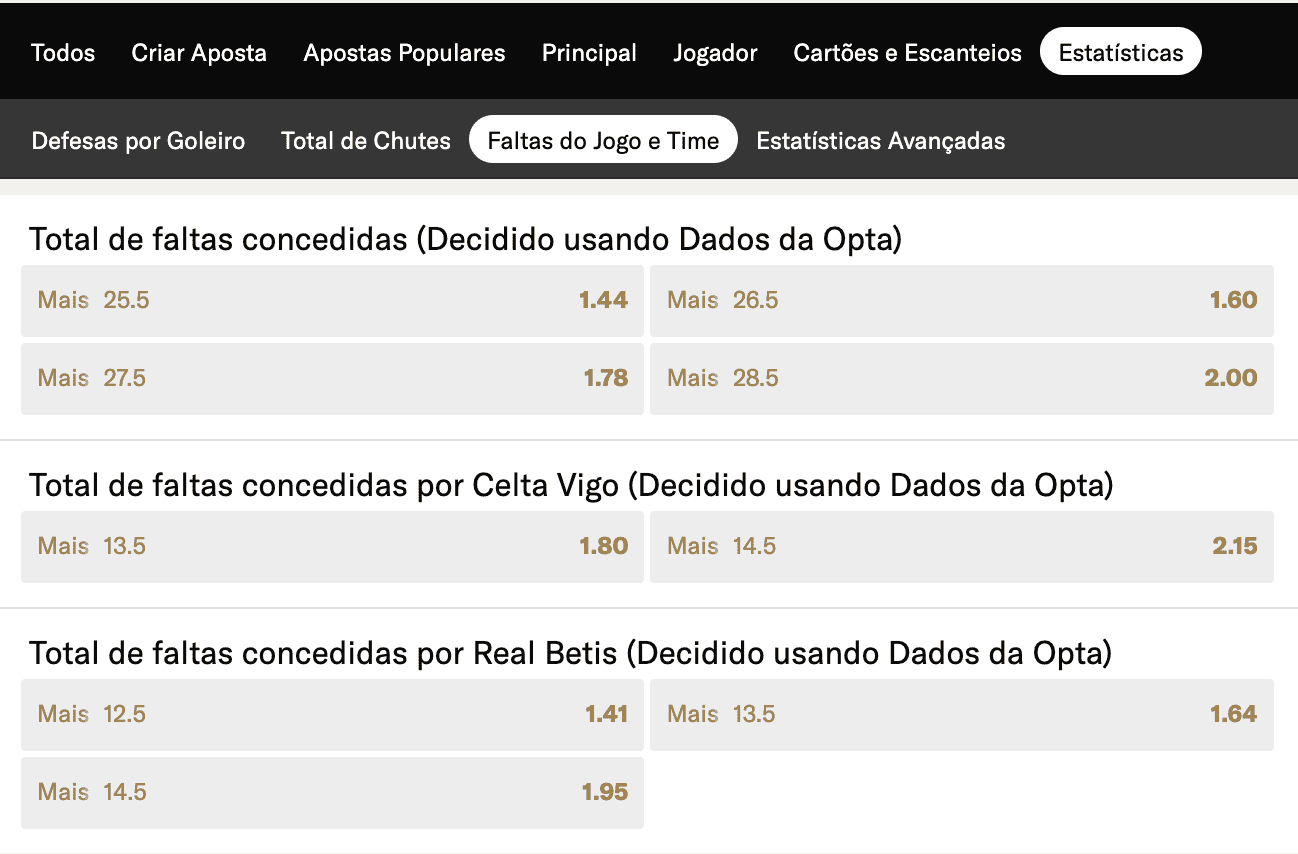Select Celta Vigo Mais 14.5 at 2.15
The width and height of the screenshot is (1298, 854).
961,546
